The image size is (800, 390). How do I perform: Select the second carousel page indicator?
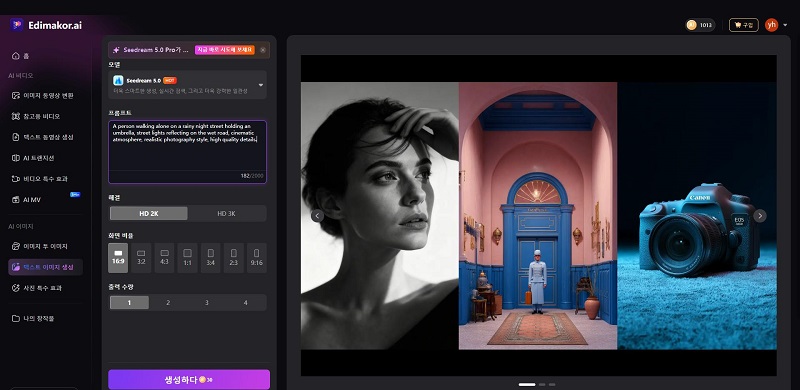tap(542, 384)
